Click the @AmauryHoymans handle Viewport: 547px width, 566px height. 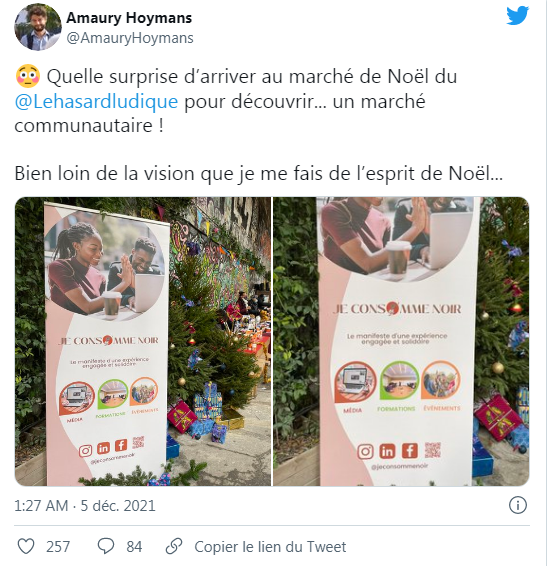pyautogui.click(x=130, y=38)
